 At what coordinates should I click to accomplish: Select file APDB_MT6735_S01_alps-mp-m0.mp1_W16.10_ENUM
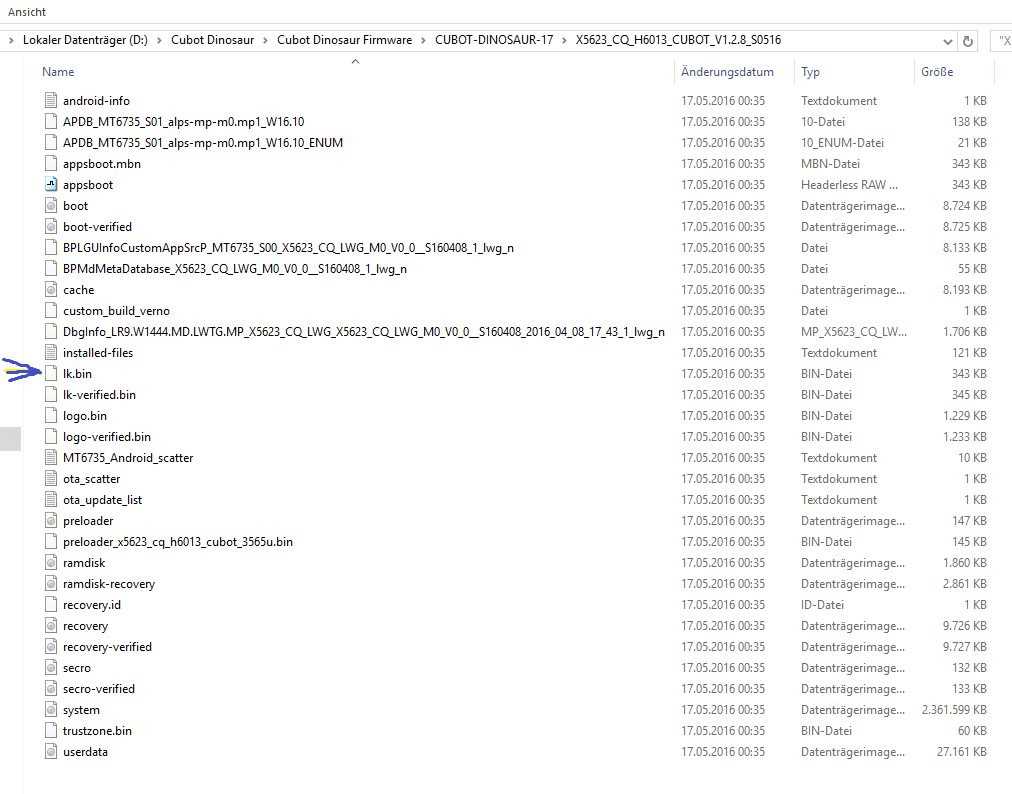tap(203, 142)
